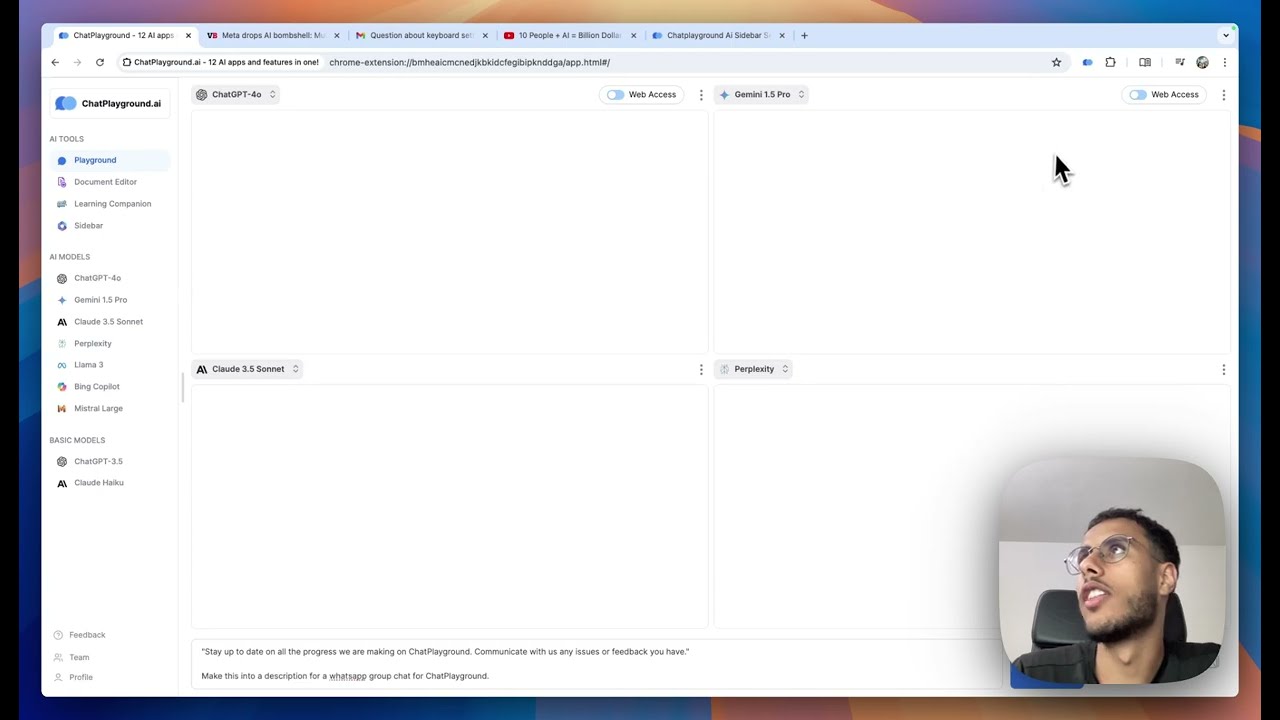Click the ChatPlayground extension icon in toolbar

pyautogui.click(x=1087, y=62)
